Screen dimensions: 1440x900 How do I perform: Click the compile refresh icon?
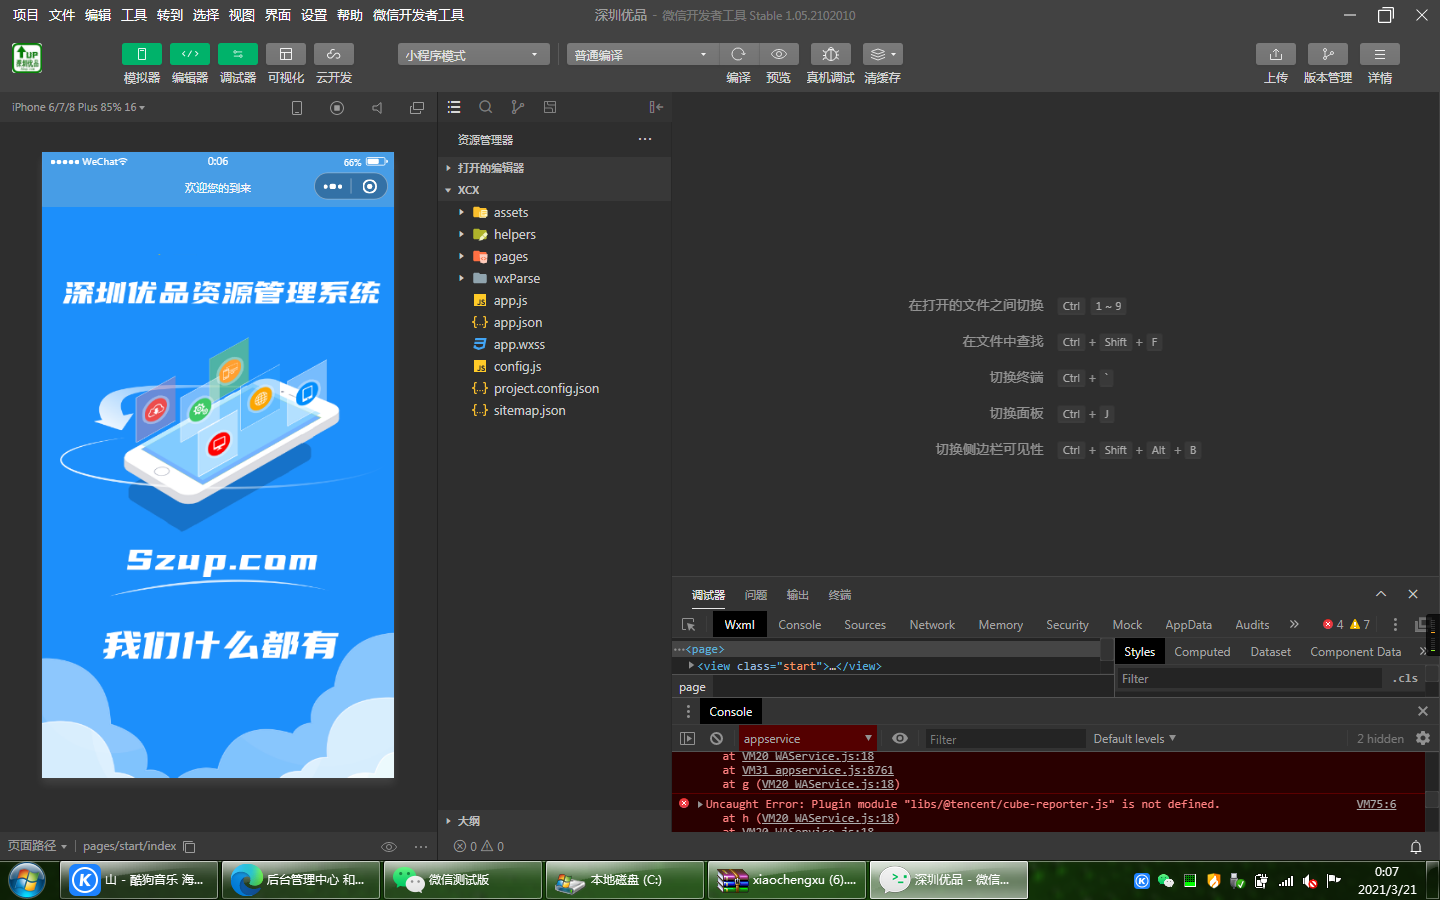[738, 54]
